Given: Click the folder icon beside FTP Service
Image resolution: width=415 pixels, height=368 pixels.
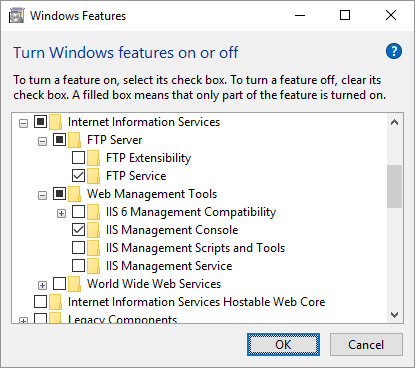Looking at the screenshot, I should pos(94,176).
